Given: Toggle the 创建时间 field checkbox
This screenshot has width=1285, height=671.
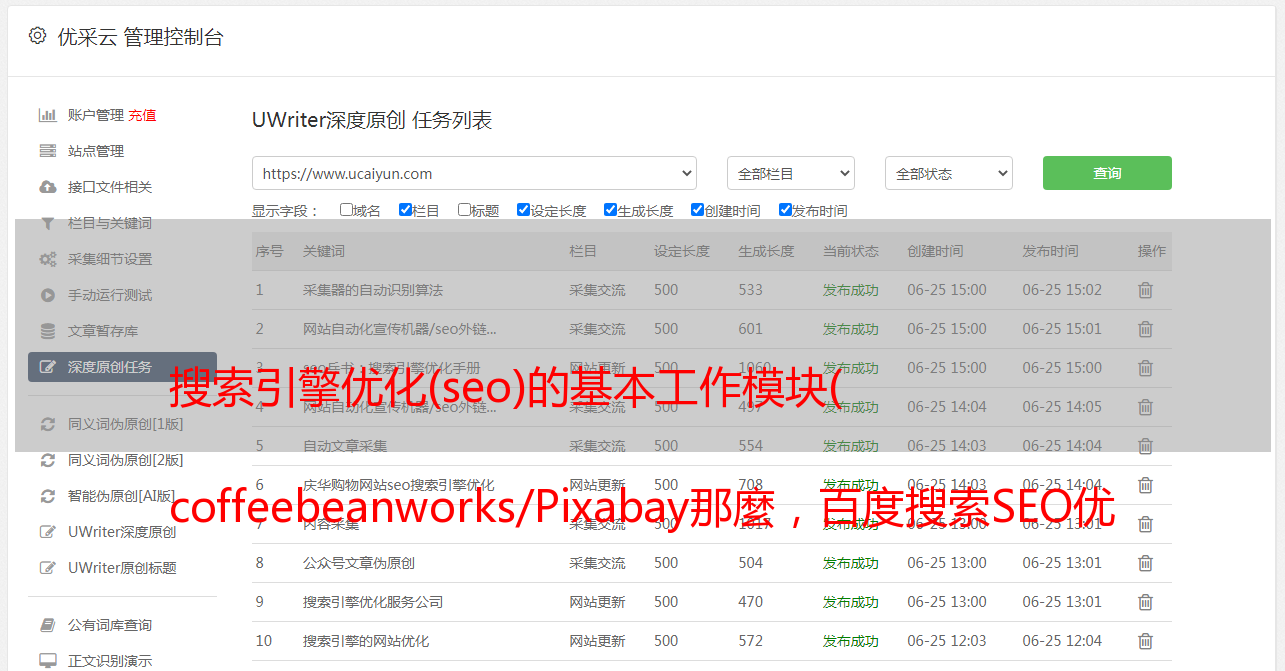Looking at the screenshot, I should point(697,210).
